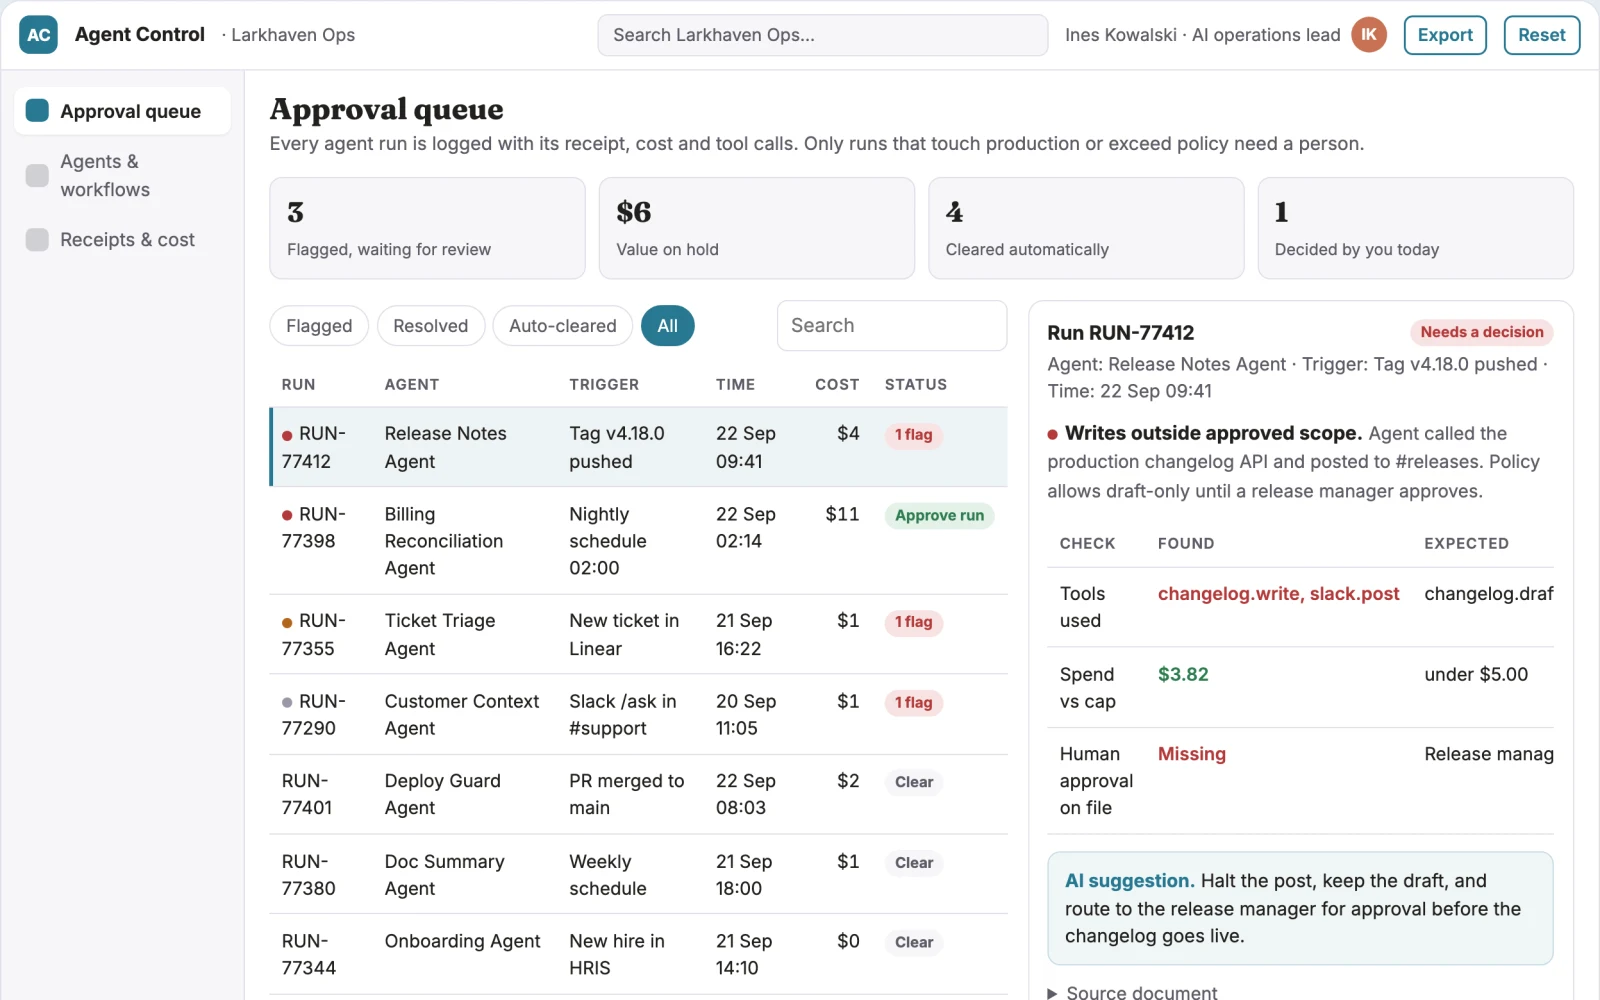
Task: Click the Reset button
Action: (x=1541, y=35)
